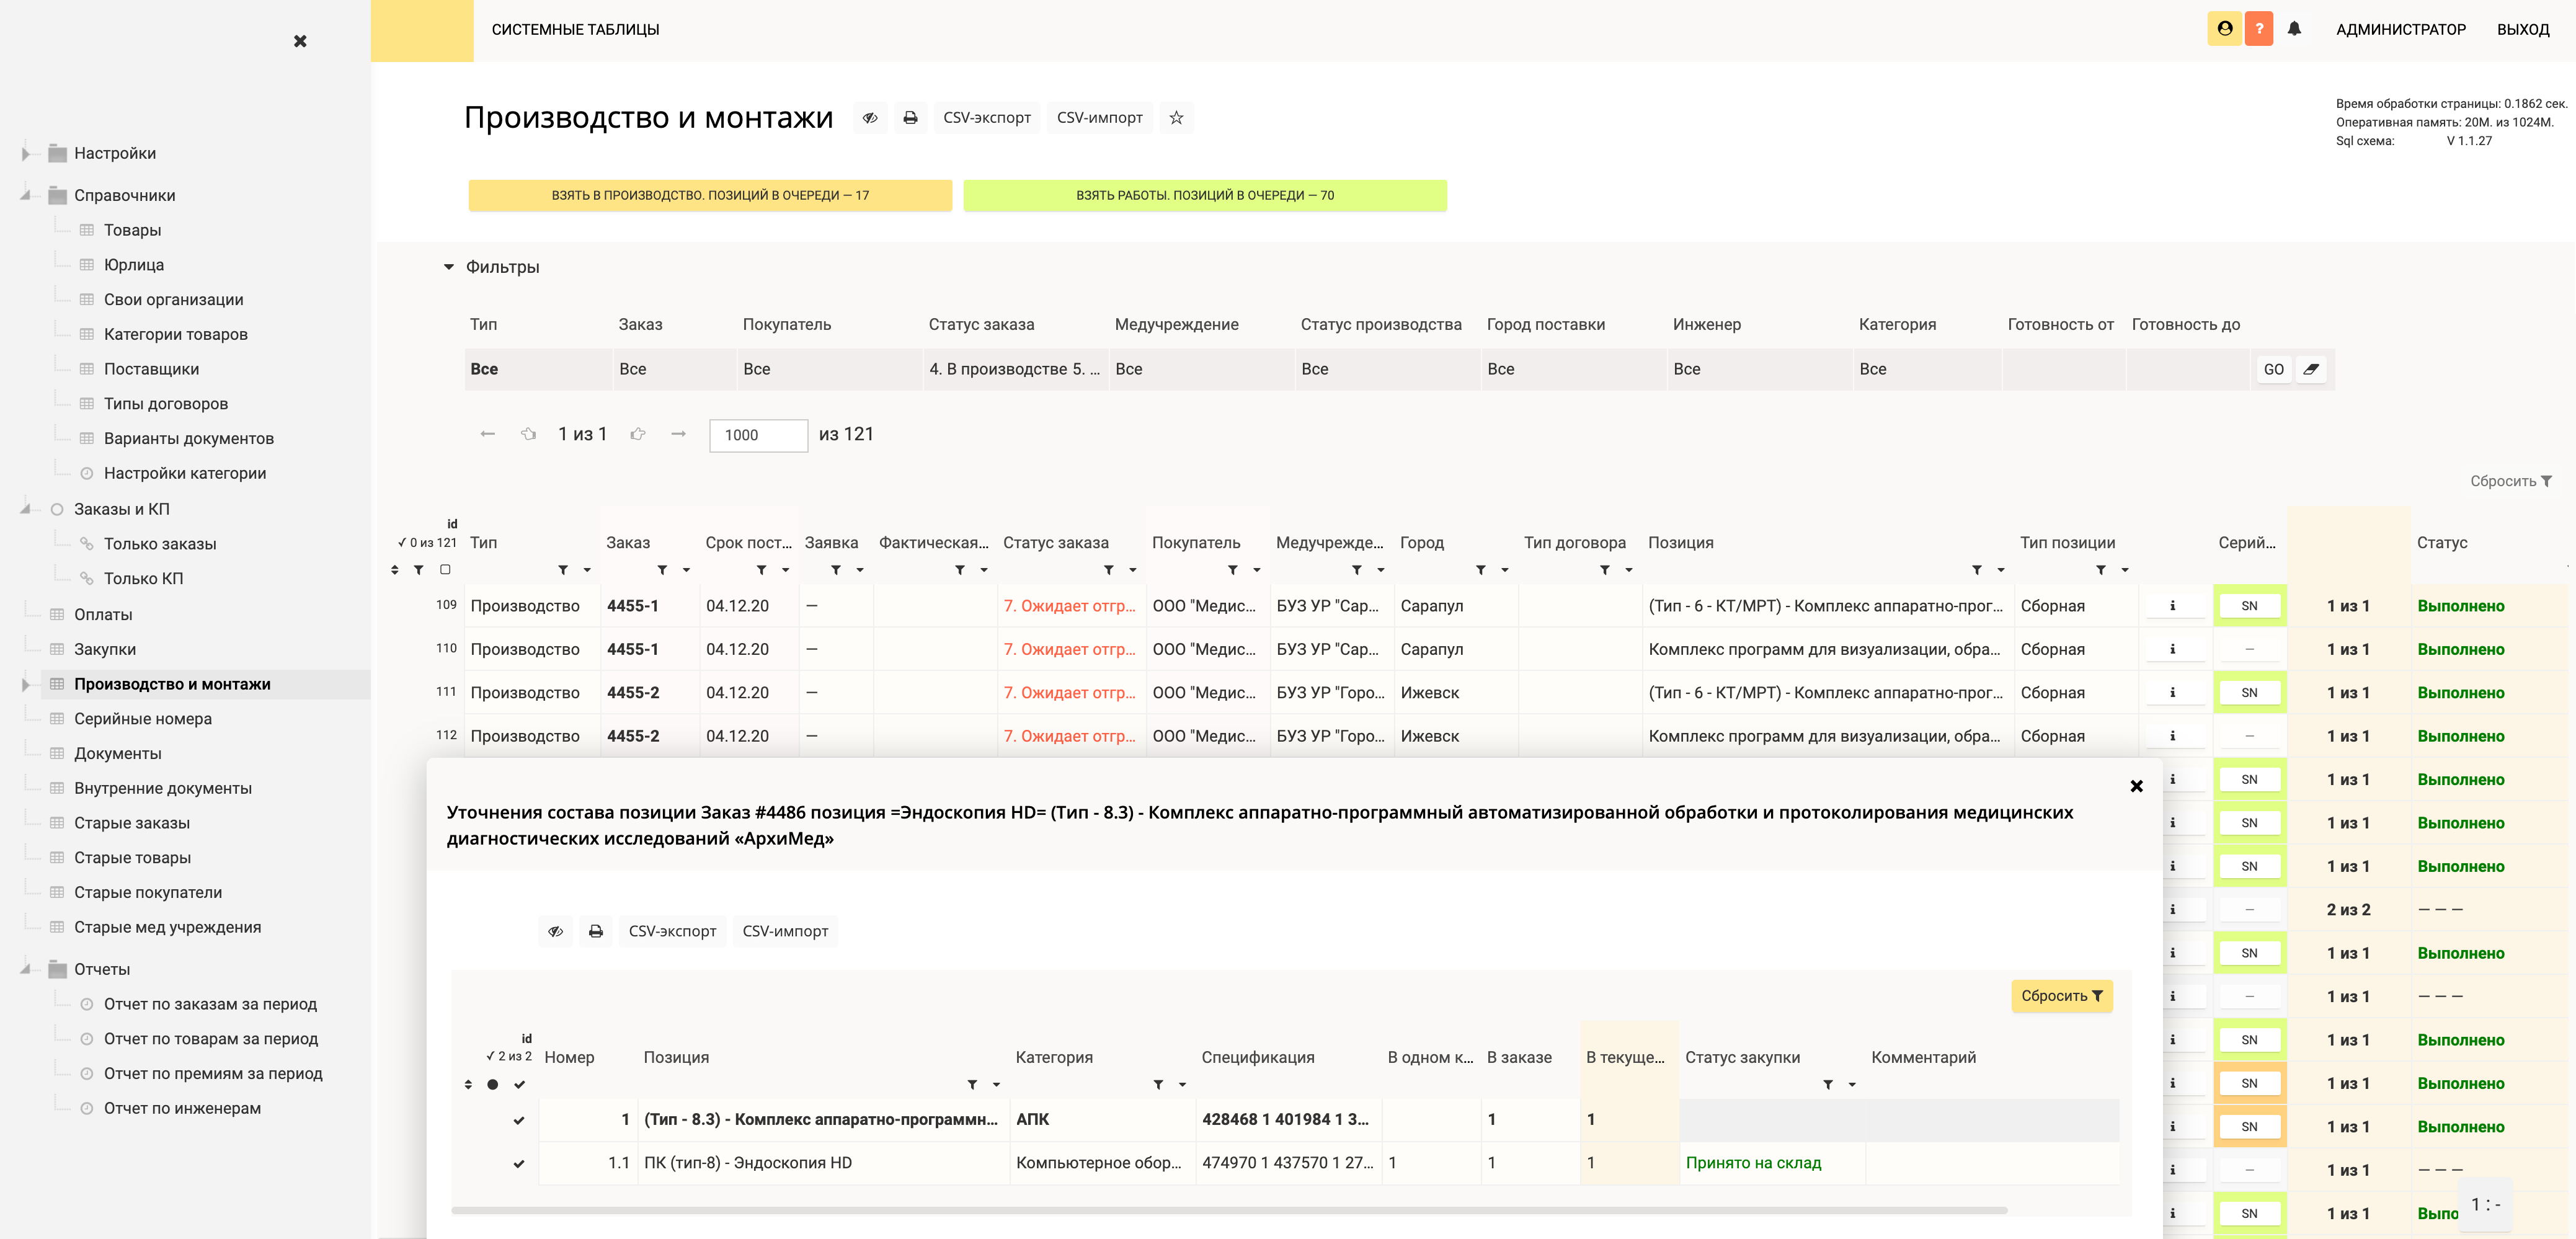Open the notifications bell icon

(x=2294, y=29)
